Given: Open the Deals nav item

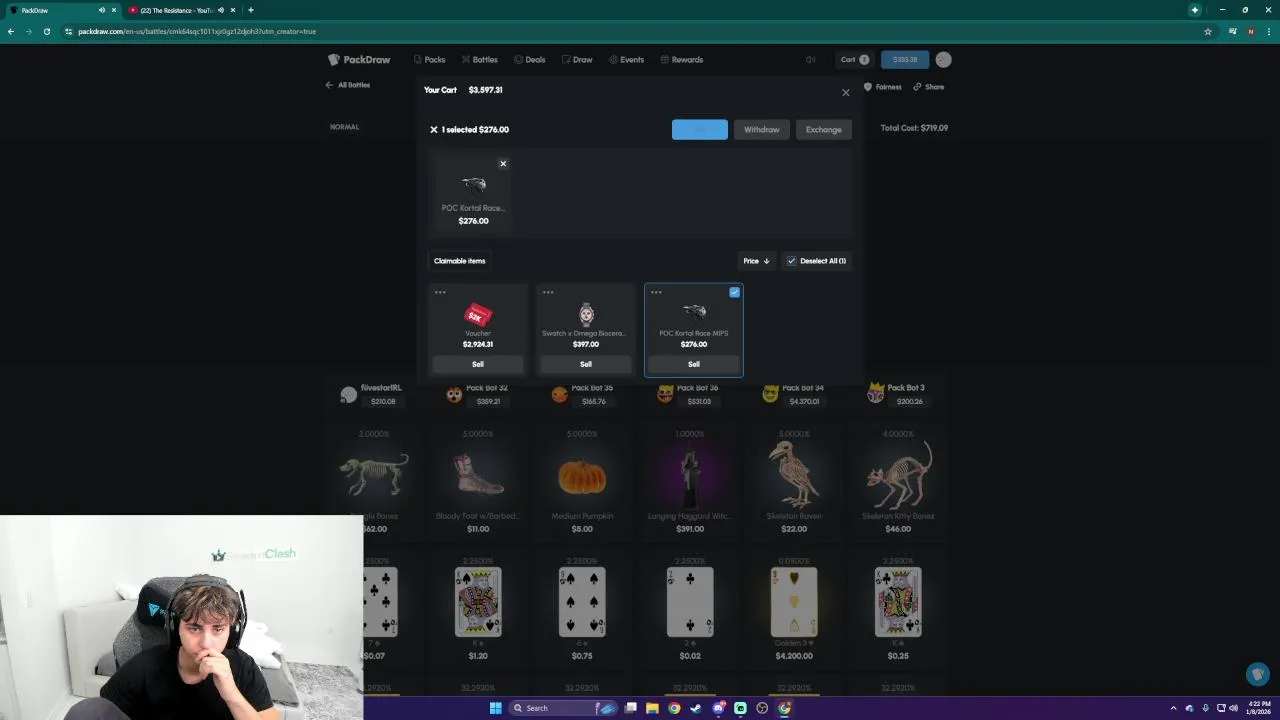Looking at the screenshot, I should click(530, 60).
